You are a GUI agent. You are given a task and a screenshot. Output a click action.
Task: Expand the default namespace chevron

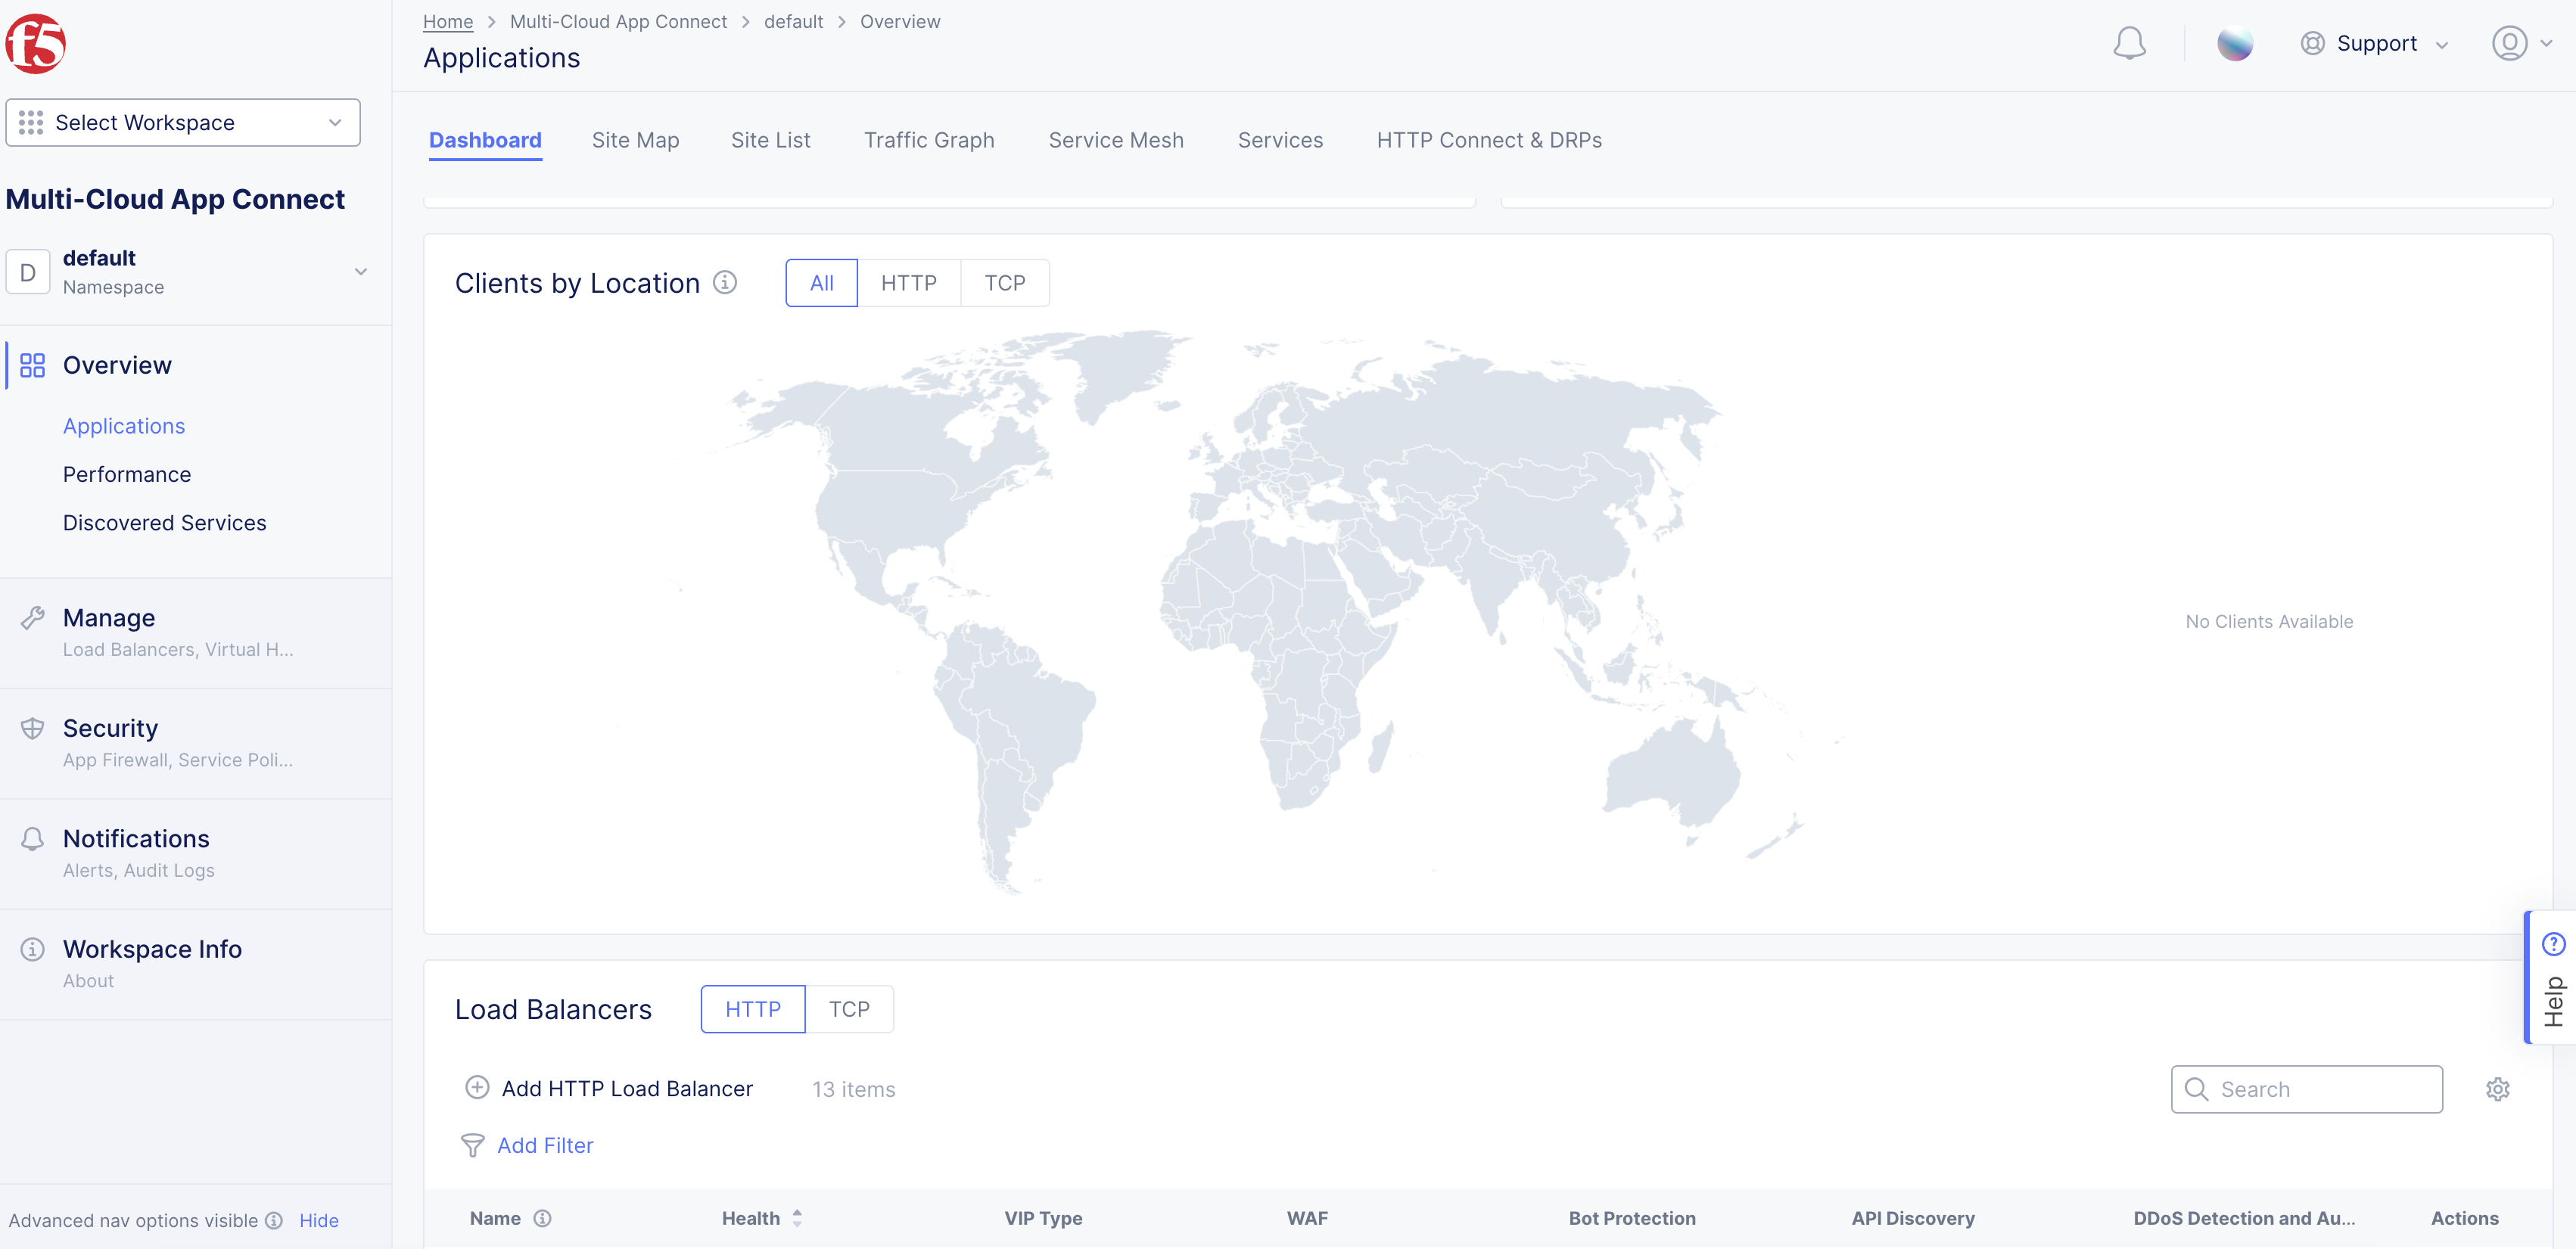pos(361,272)
